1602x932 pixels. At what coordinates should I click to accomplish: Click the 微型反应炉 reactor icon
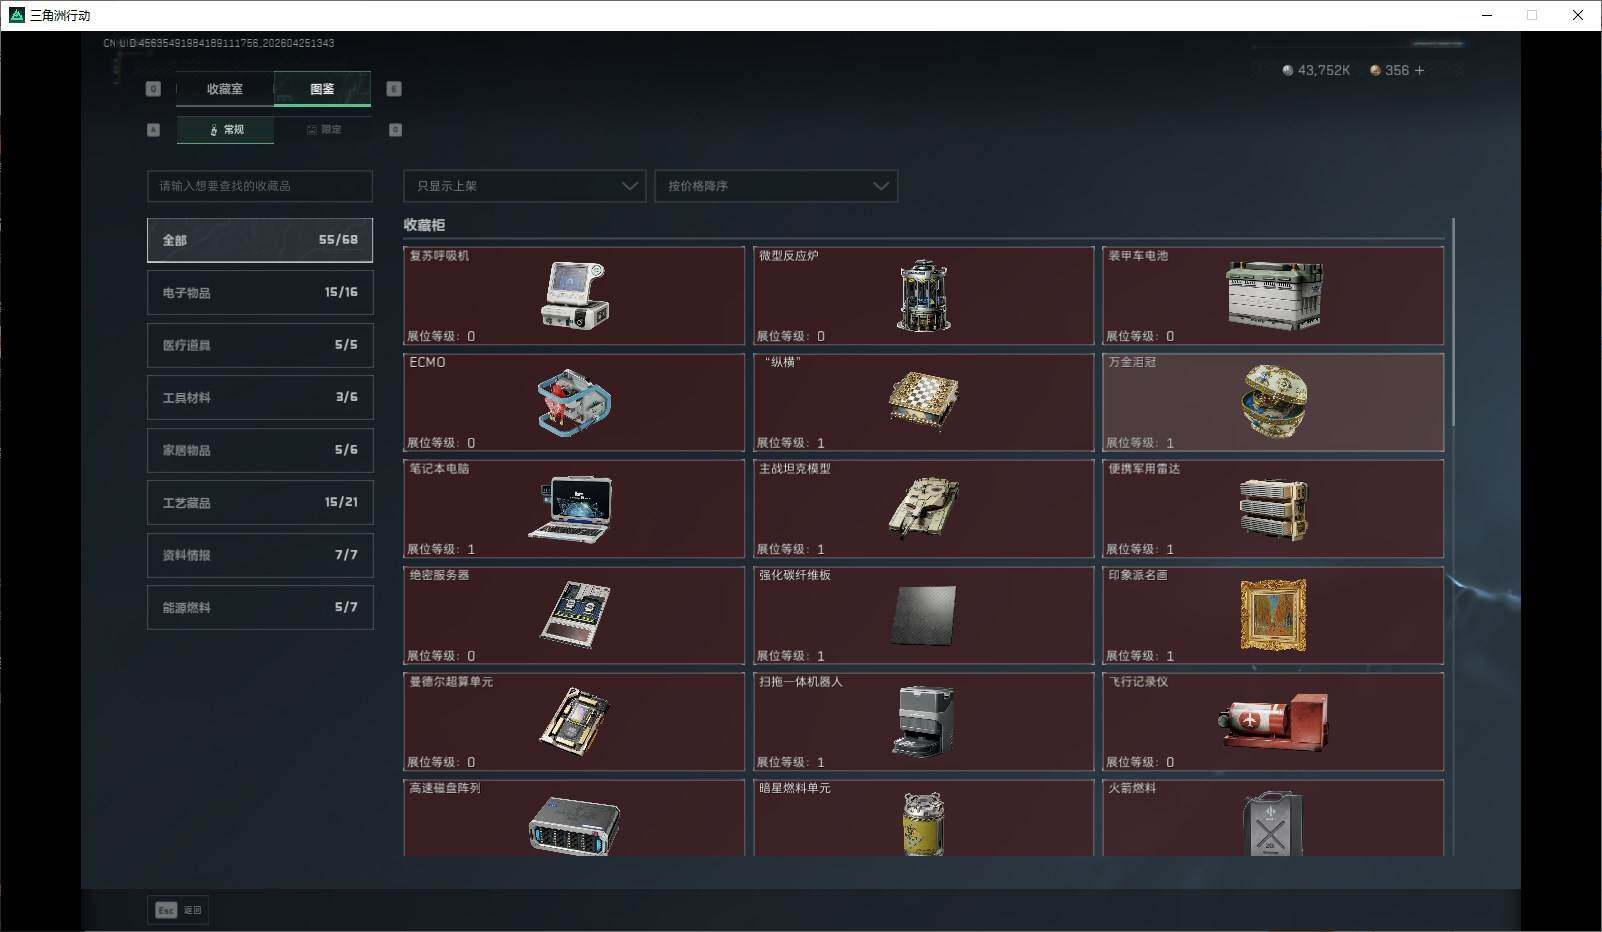[x=923, y=296]
